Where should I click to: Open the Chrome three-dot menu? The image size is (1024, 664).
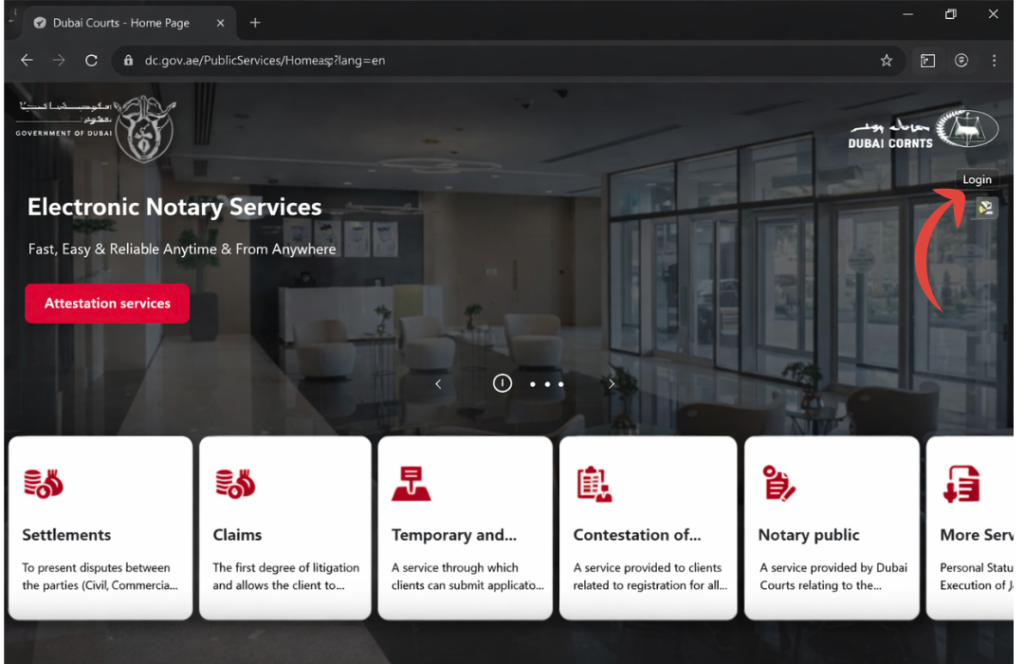point(994,60)
